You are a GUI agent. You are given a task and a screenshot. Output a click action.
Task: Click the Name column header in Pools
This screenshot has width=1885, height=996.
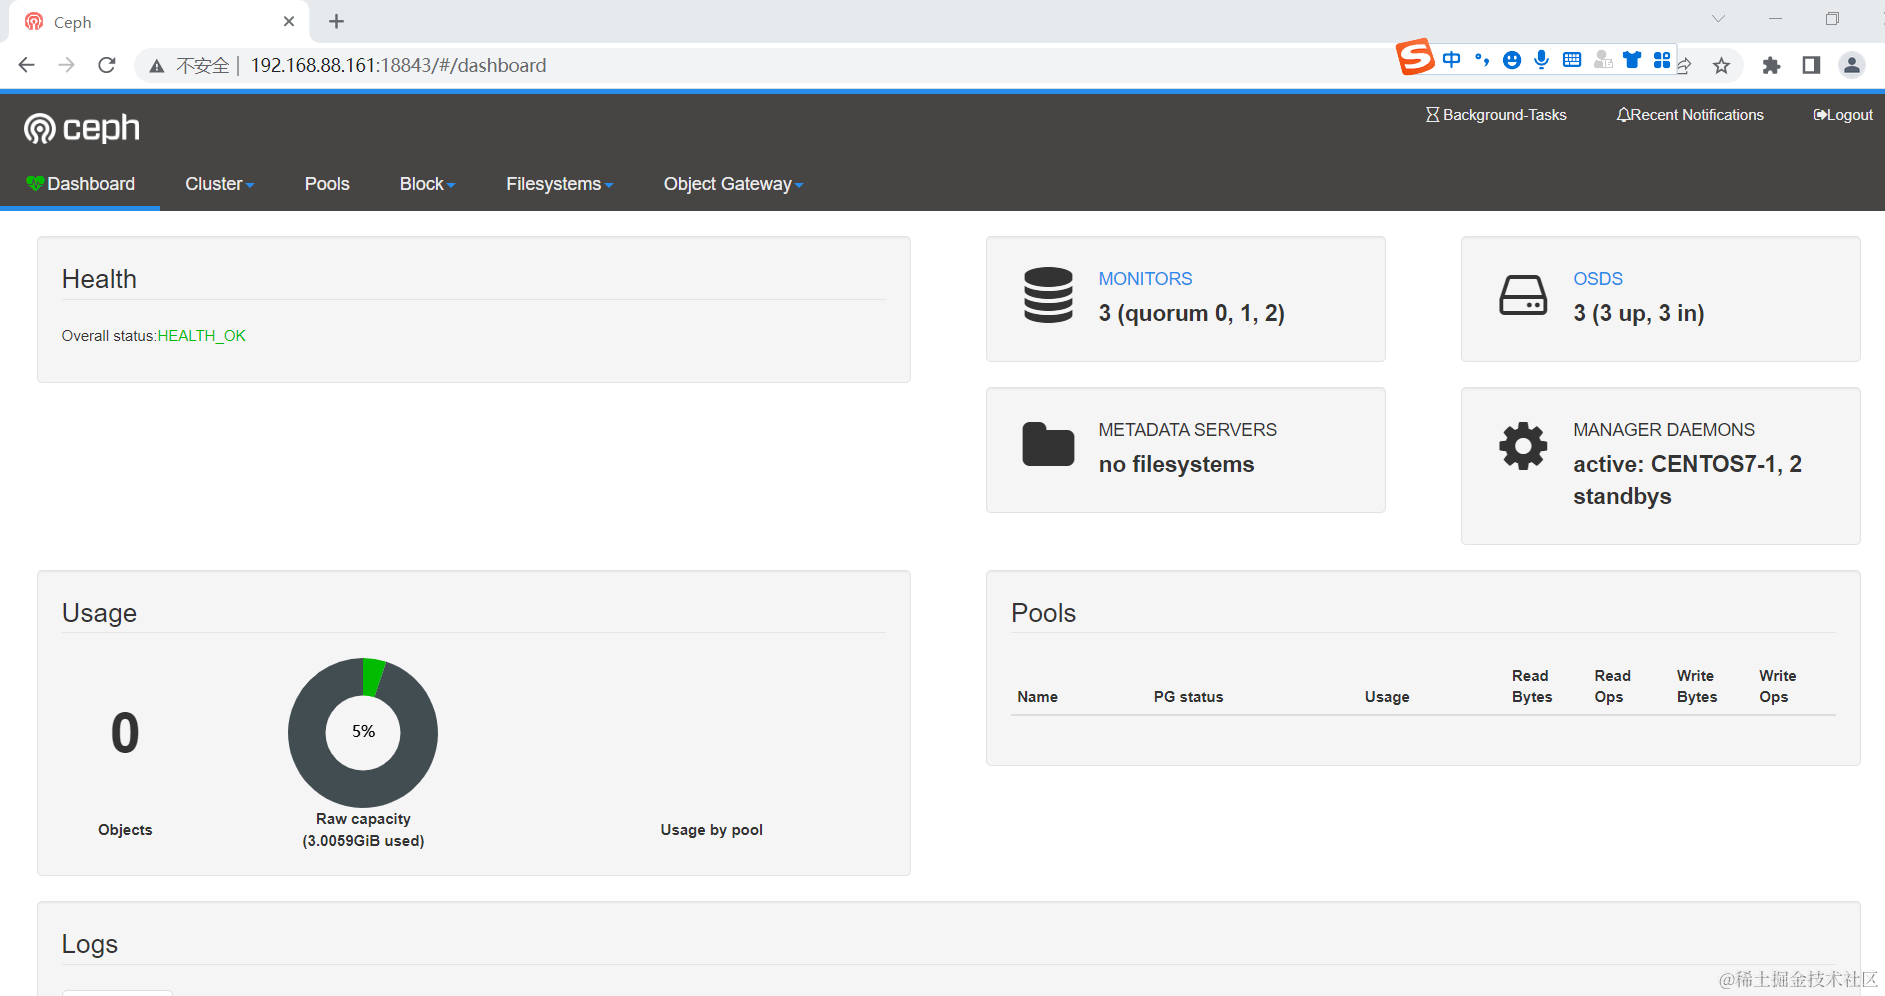1037,697
